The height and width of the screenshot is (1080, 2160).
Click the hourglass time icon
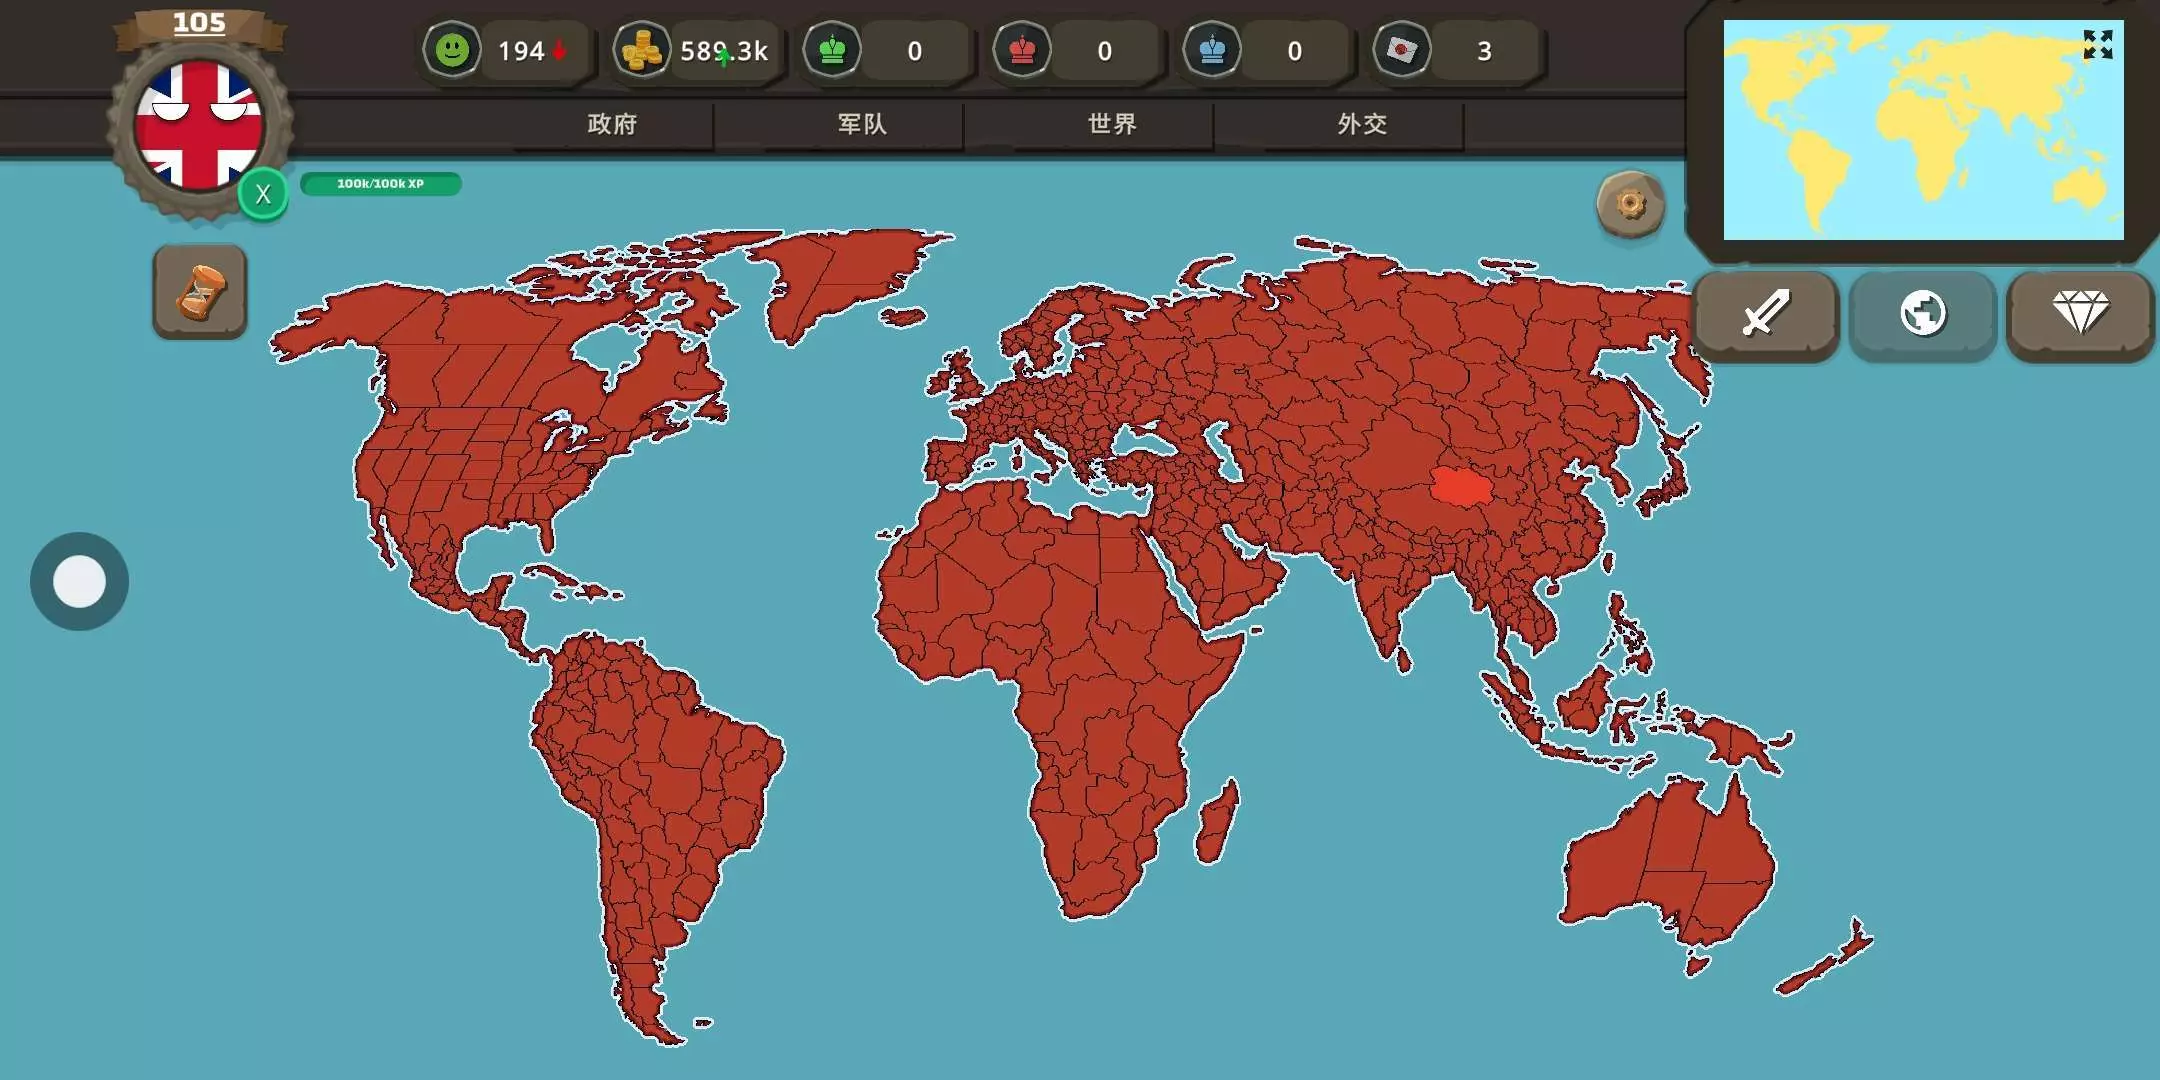pyautogui.click(x=200, y=292)
